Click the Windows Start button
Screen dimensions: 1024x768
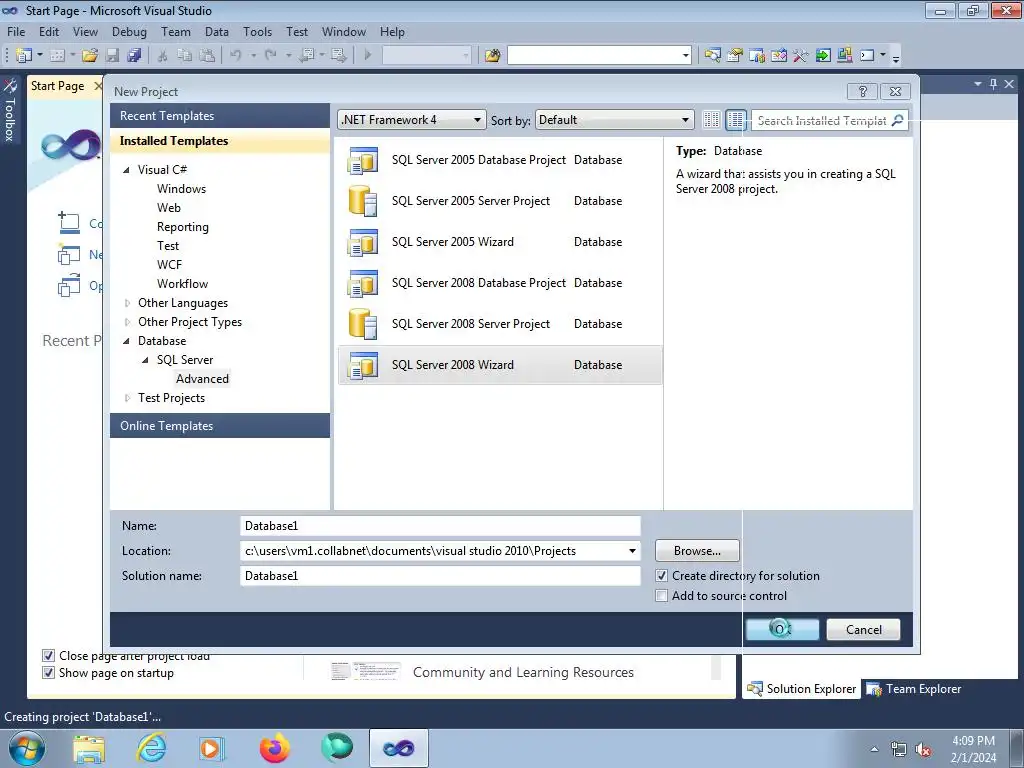[27, 748]
